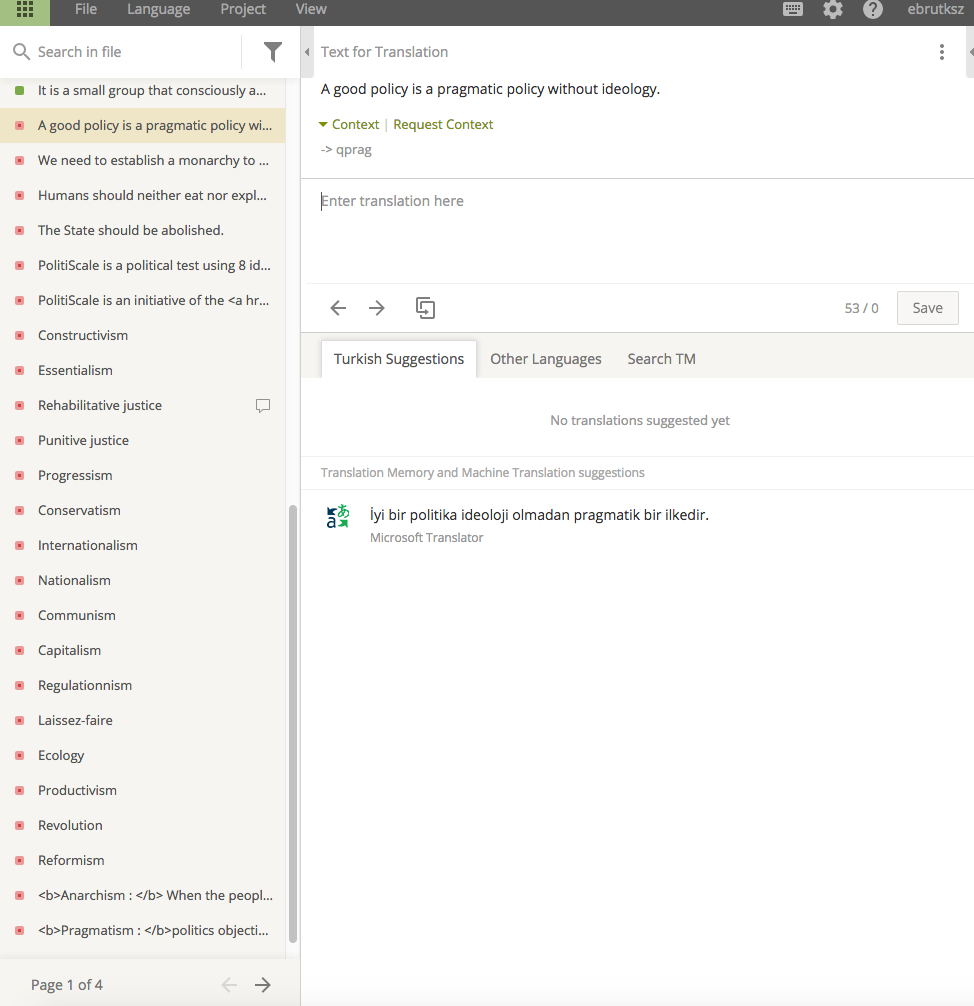Open the string filter funnel
The image size is (974, 1006).
click(273, 52)
